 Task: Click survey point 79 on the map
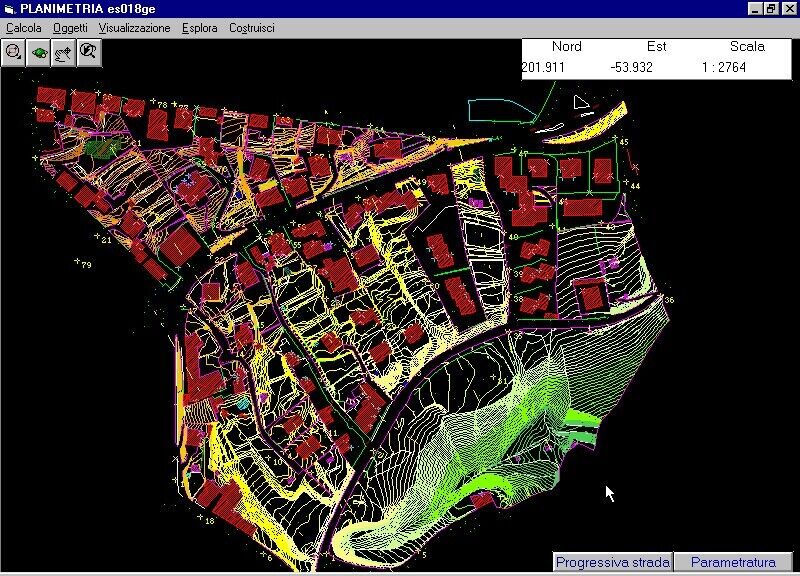tap(83, 263)
